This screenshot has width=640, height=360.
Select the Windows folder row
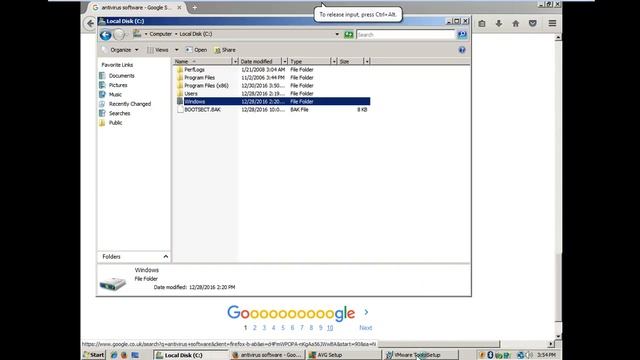click(273, 102)
